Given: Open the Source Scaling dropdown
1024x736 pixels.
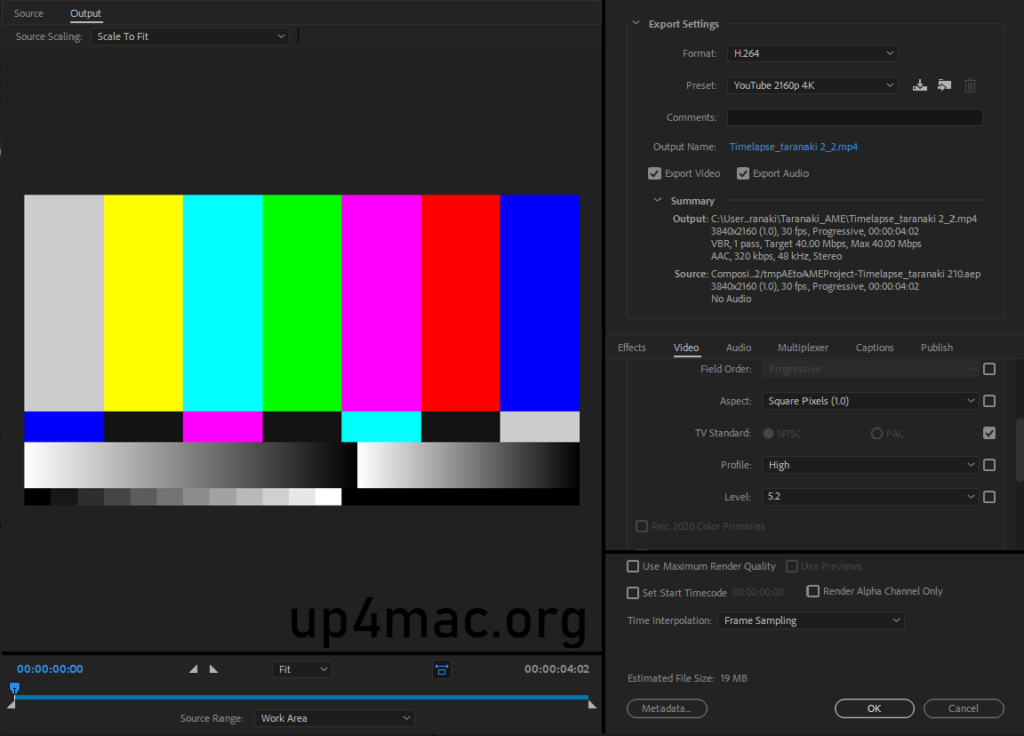Looking at the screenshot, I should tap(189, 35).
